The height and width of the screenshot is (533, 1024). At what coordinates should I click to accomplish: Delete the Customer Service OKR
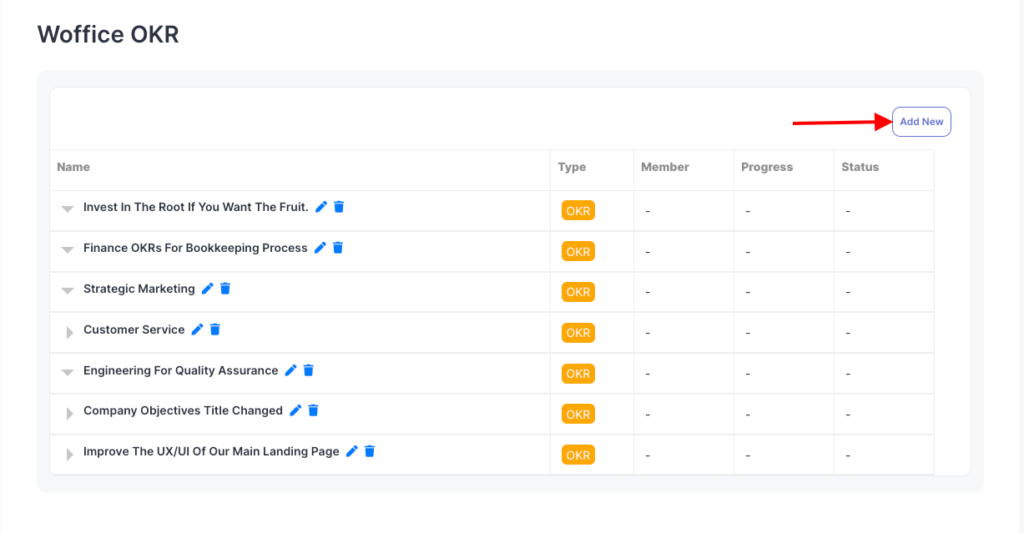point(215,330)
